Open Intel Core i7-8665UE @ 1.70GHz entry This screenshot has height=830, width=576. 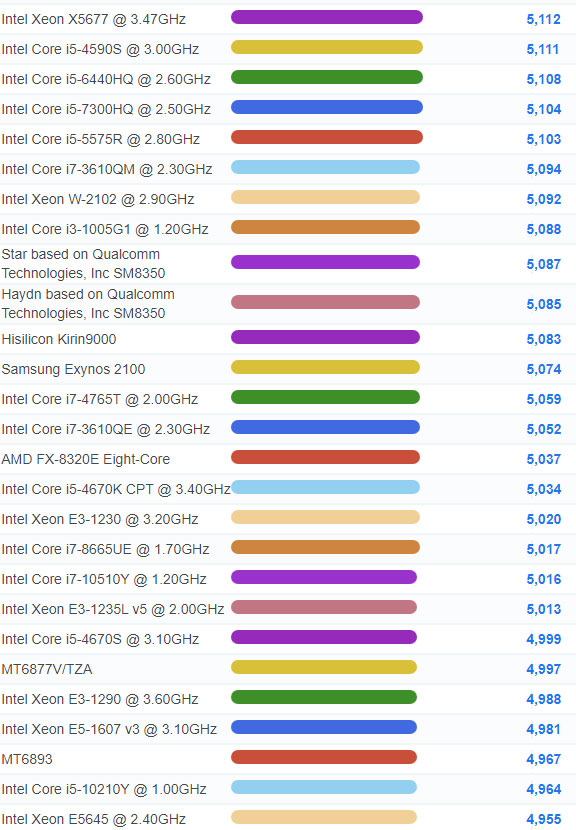[105, 549]
